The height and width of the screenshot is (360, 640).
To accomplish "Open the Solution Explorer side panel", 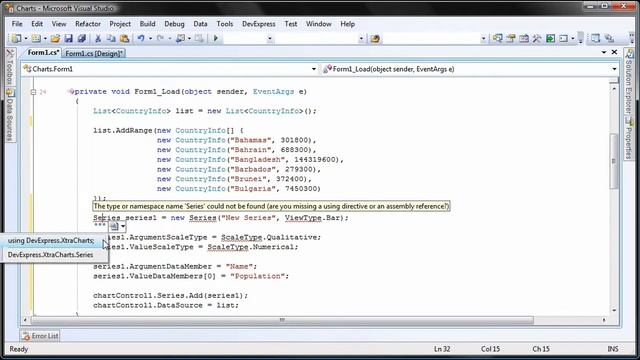I will (629, 81).
